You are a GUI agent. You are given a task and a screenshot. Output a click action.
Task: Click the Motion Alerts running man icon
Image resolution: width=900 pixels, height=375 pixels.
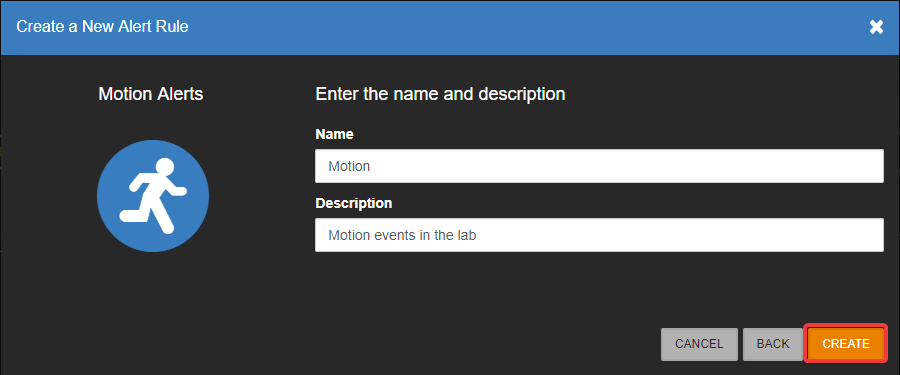point(153,196)
